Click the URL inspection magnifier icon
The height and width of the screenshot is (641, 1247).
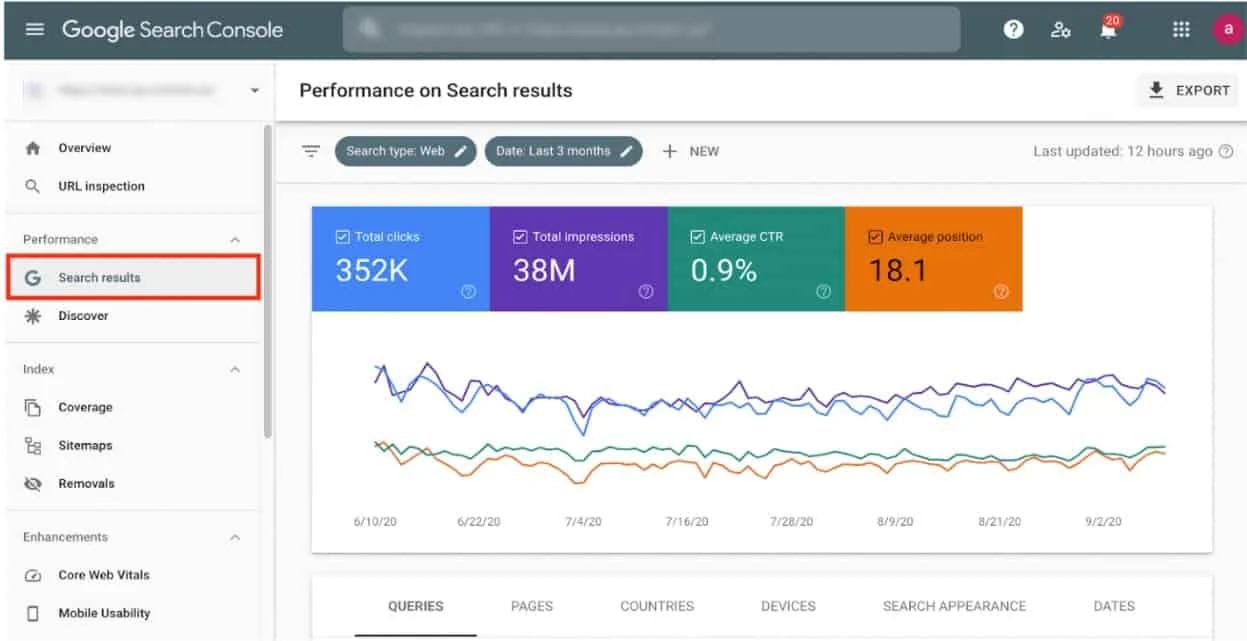pyautogui.click(x=33, y=186)
